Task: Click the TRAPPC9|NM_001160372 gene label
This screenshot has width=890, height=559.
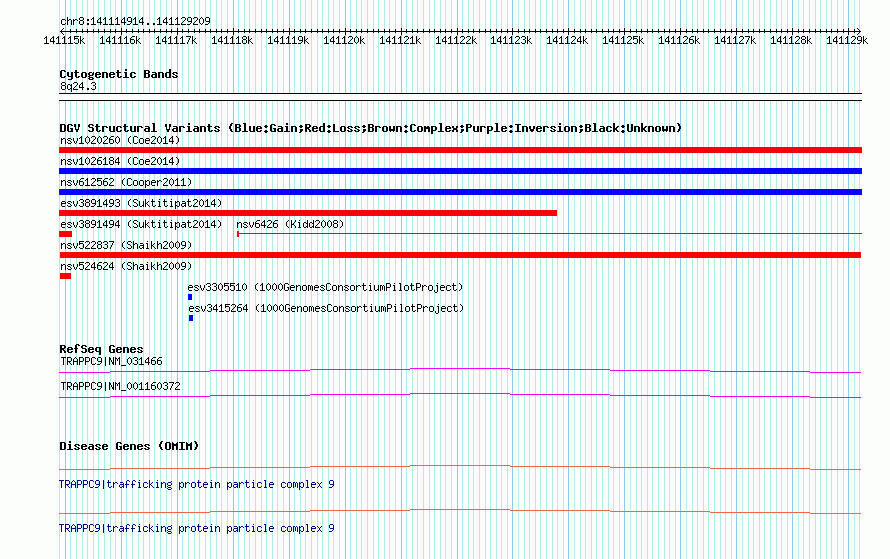Action: pyautogui.click(x=120, y=386)
